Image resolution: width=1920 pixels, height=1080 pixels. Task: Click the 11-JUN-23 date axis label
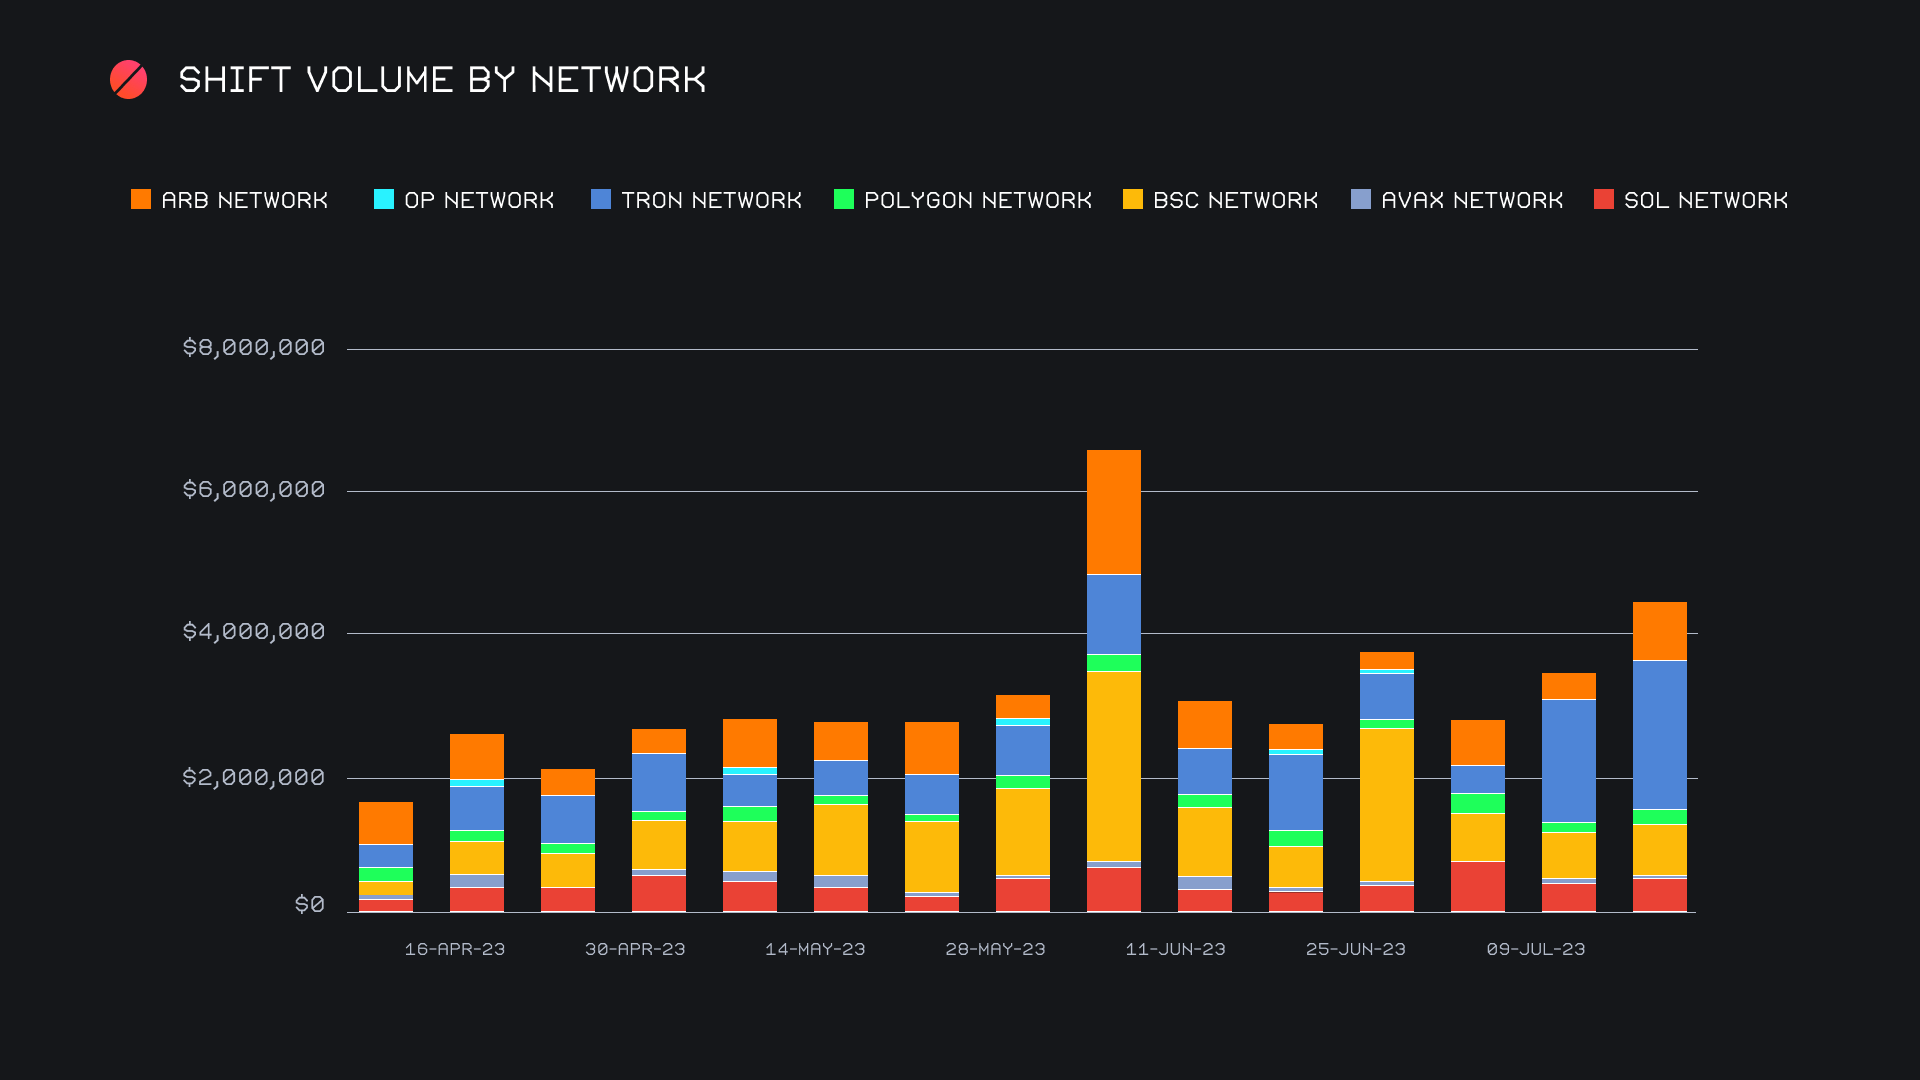pyautogui.click(x=1175, y=949)
